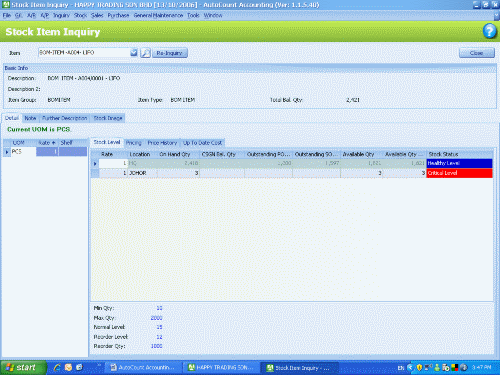Click the blue help question mark icon

tap(489, 31)
